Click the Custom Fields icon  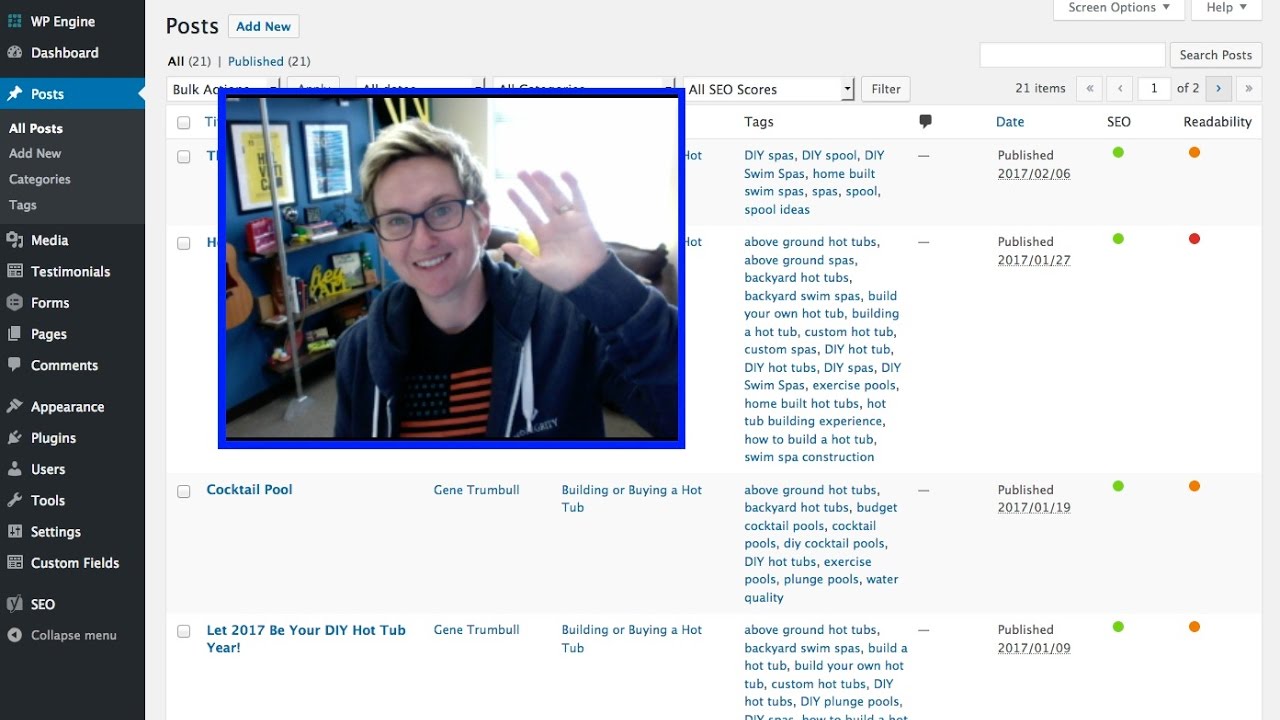15,562
